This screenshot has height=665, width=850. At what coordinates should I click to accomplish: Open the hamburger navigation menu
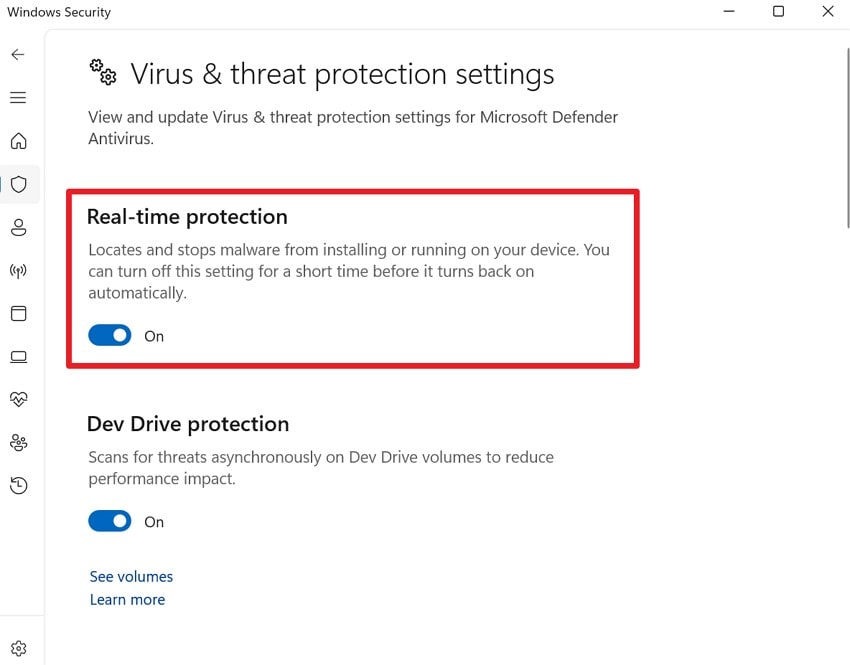(x=18, y=98)
